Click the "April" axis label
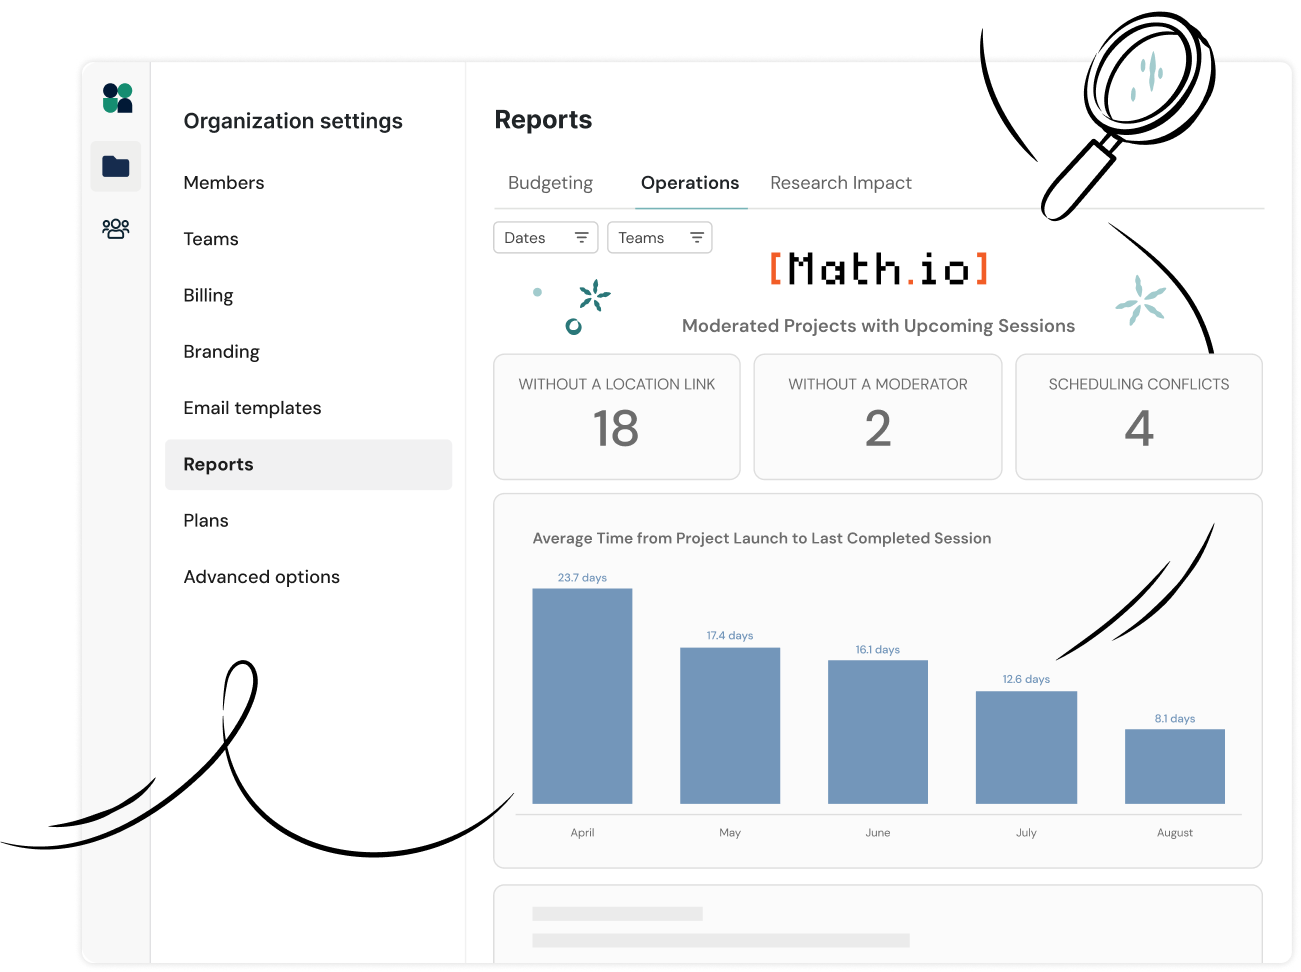 click(x=582, y=833)
